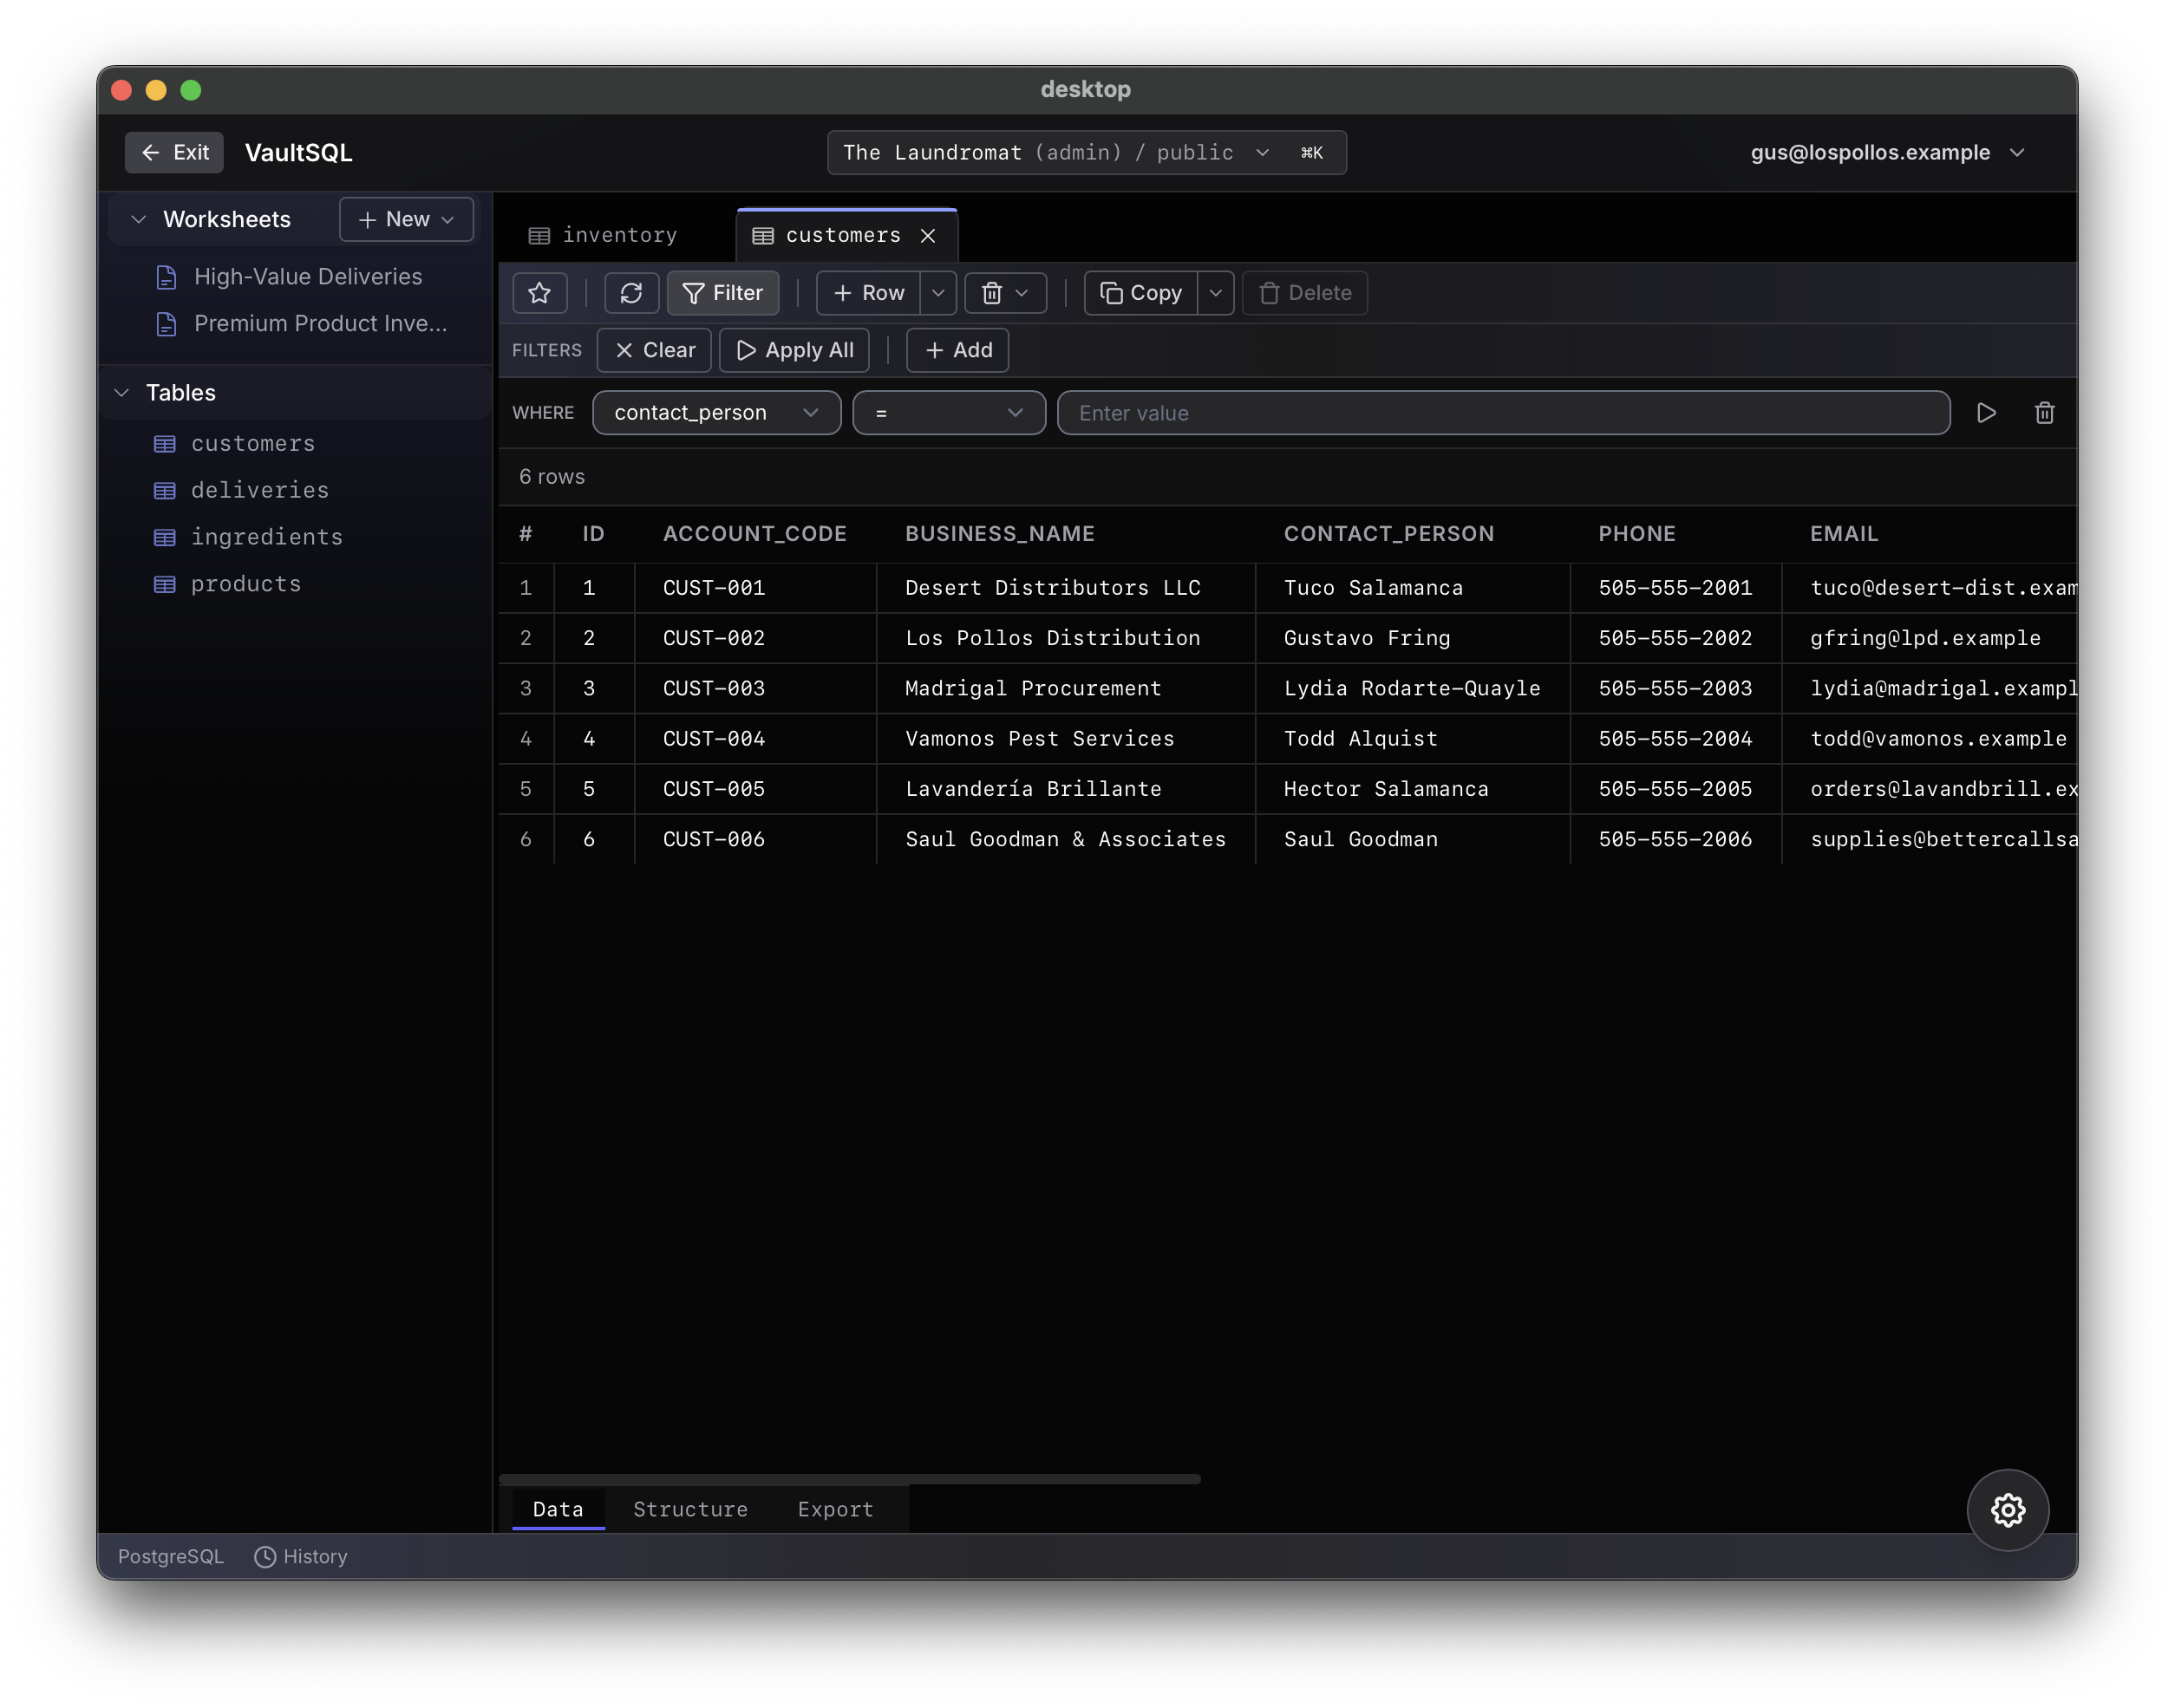Focus the Enter value filter field
This screenshot has width=2175, height=1708.
tap(1503, 413)
